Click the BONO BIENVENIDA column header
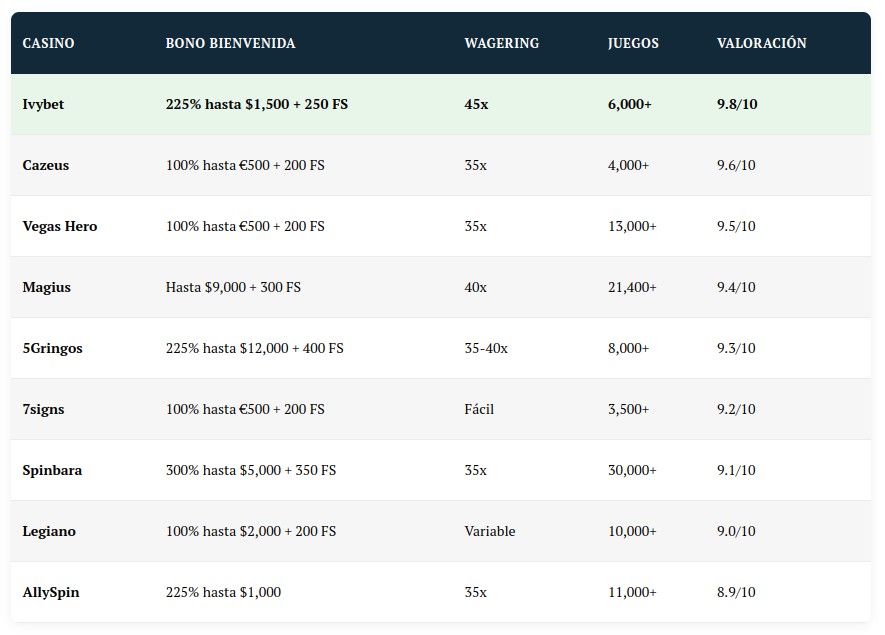This screenshot has height=635, width=885. 230,43
